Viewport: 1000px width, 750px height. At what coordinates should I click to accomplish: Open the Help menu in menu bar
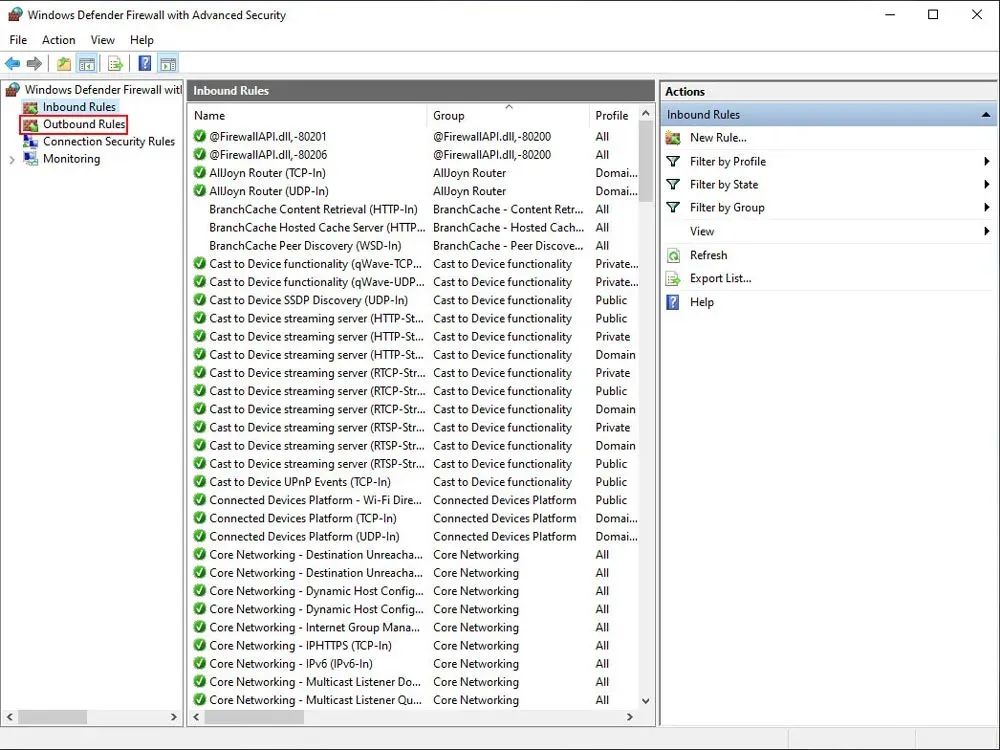[142, 40]
